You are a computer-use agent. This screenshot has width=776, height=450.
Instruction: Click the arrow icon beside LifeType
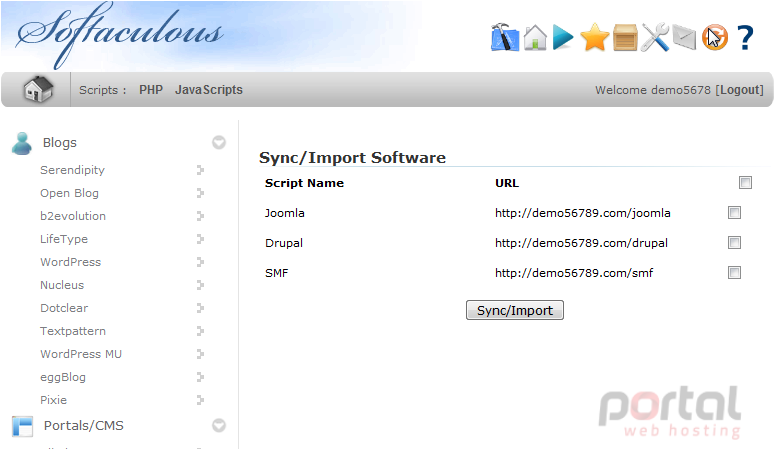[200, 239]
